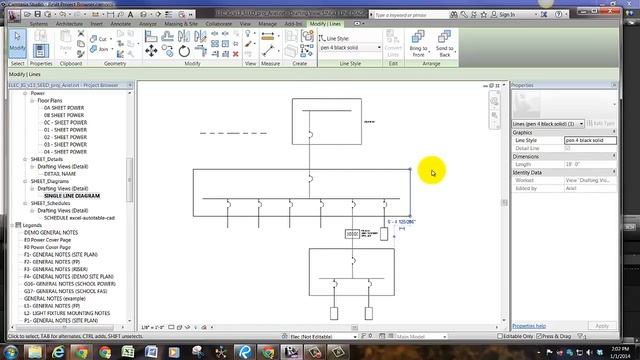Toggle the Properties palette icon in ribbon
The width and height of the screenshot is (640, 360).
point(40,51)
